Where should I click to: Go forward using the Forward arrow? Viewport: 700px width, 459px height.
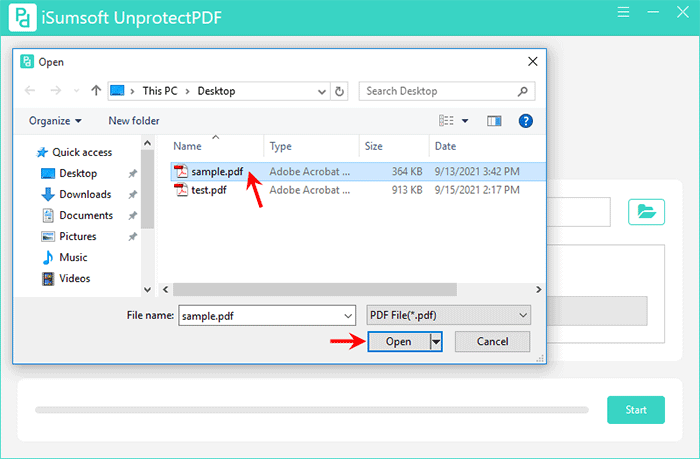point(56,91)
